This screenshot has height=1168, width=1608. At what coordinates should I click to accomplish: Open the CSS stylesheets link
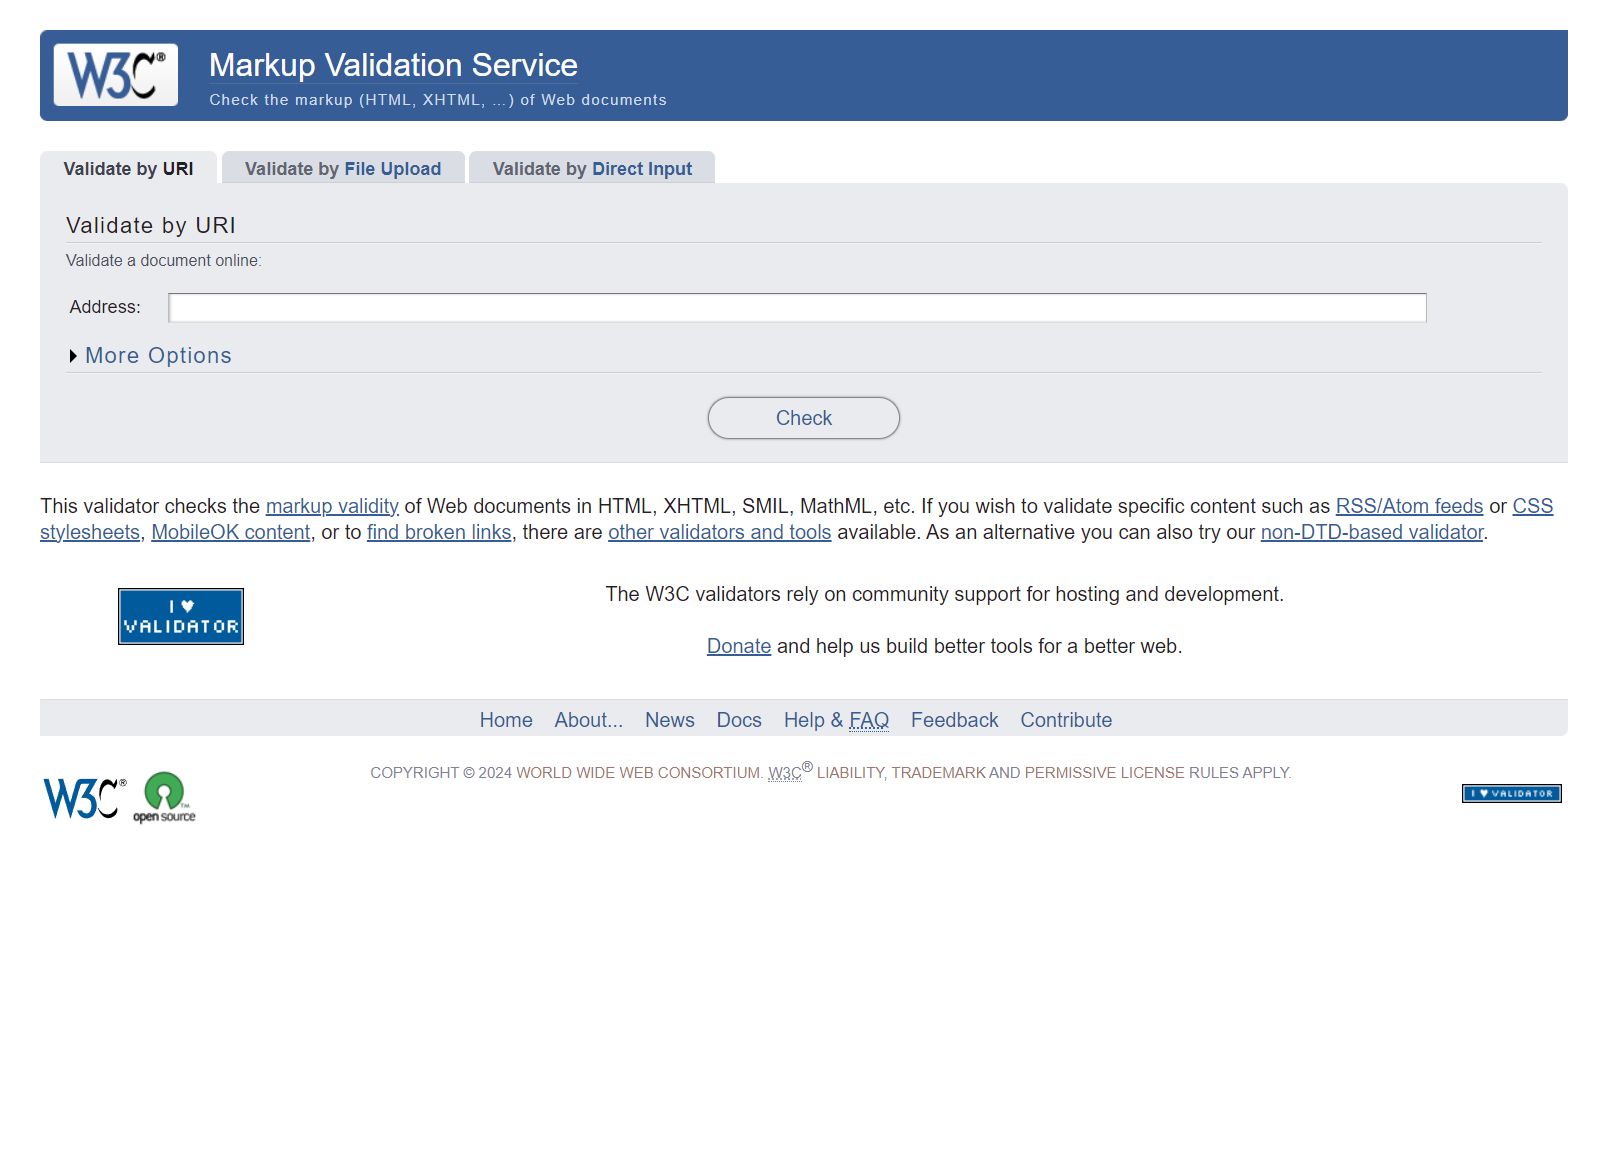[1532, 506]
